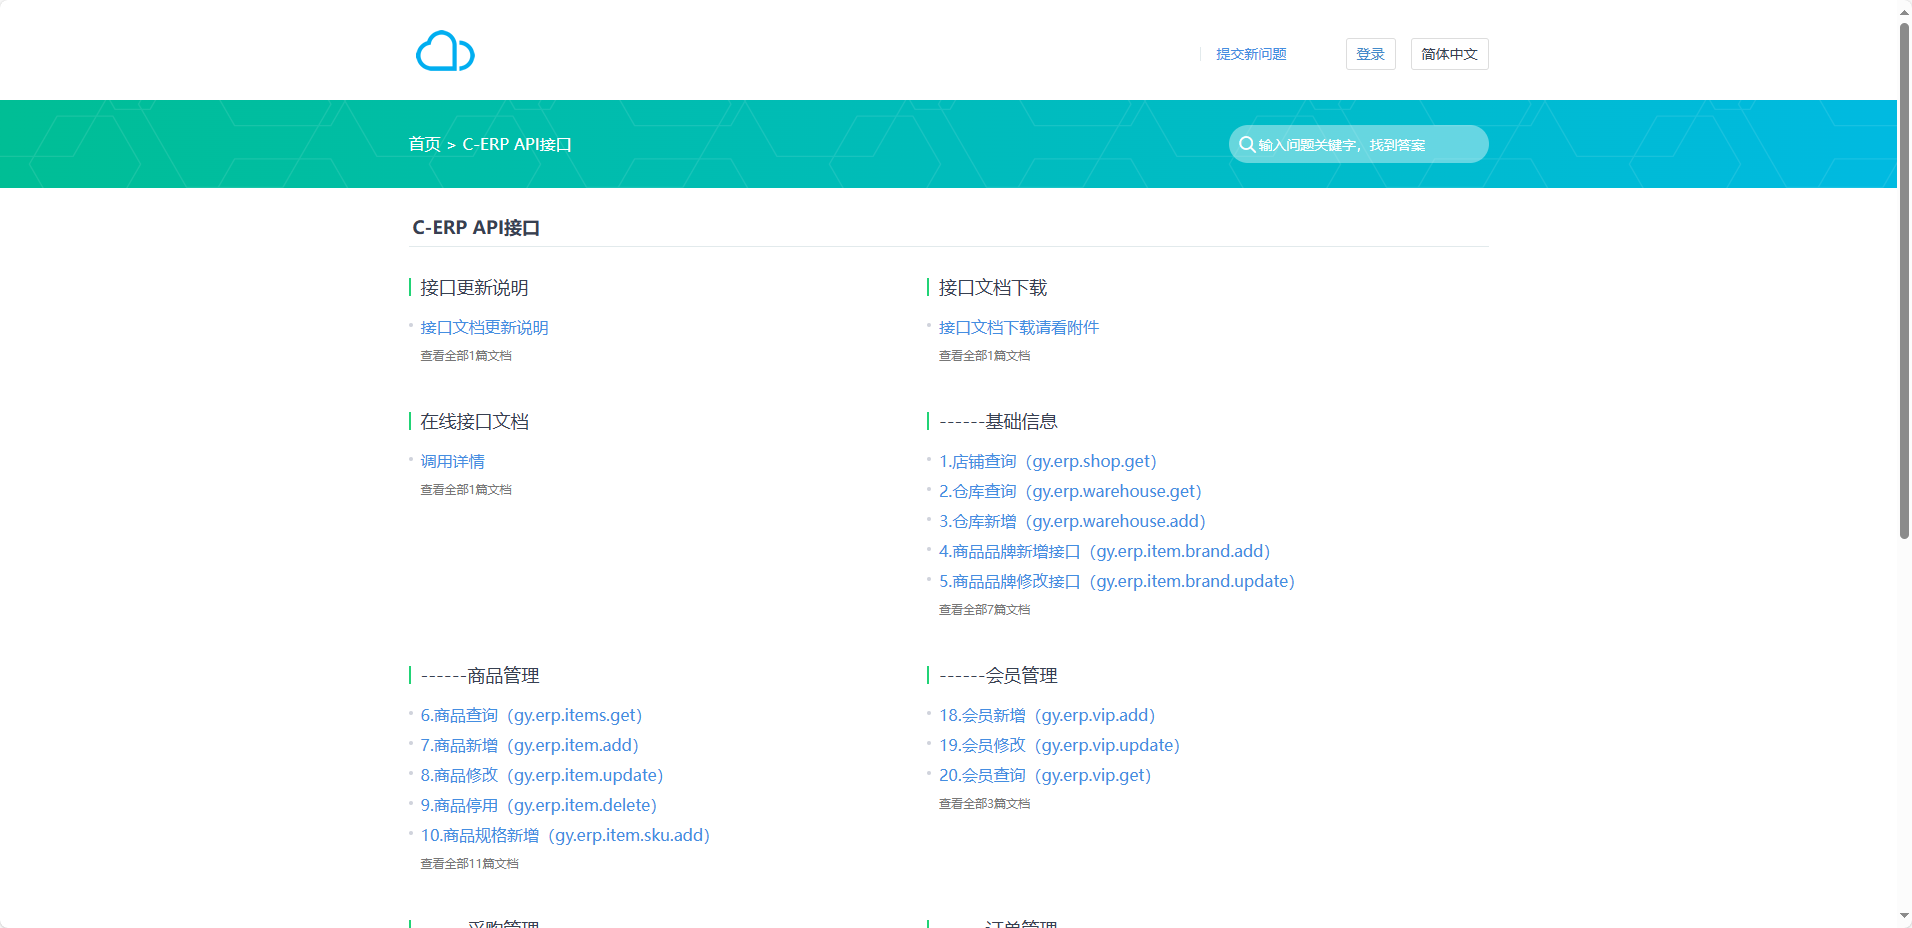Screen dimensions: 1912x928
Task: Open the 简体中文 language dropdown
Action: tap(1449, 54)
